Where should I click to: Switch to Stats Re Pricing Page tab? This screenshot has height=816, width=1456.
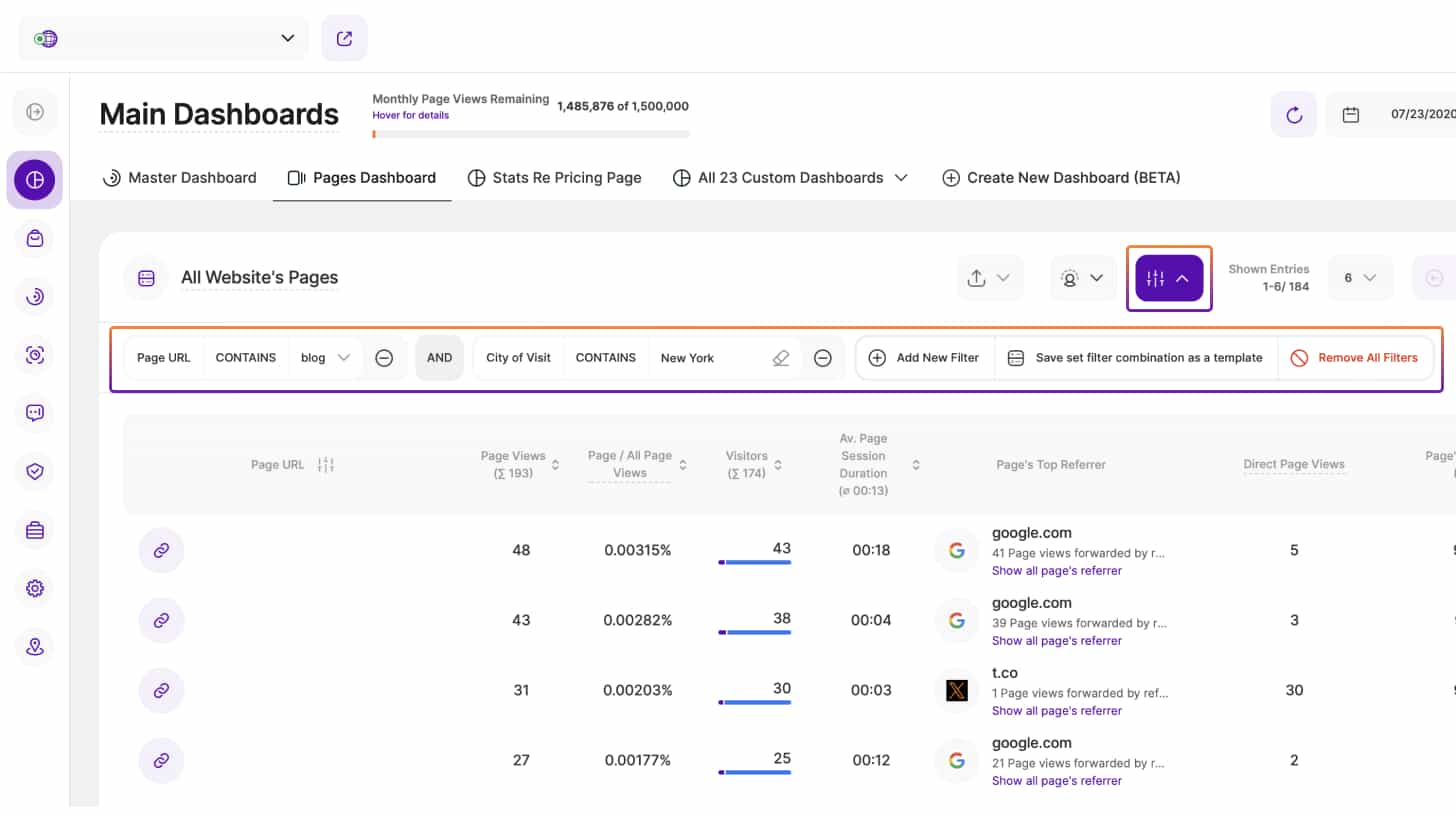point(555,178)
